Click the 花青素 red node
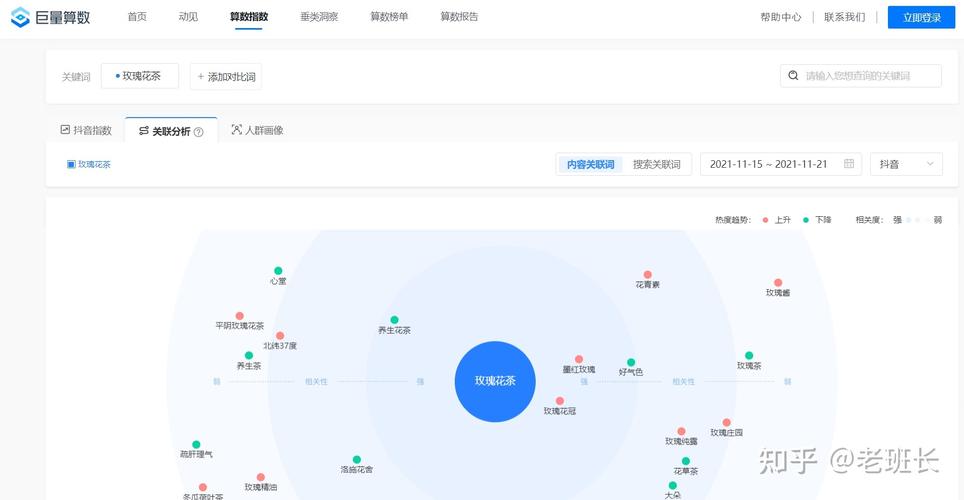This screenshot has width=964, height=500. click(x=647, y=274)
